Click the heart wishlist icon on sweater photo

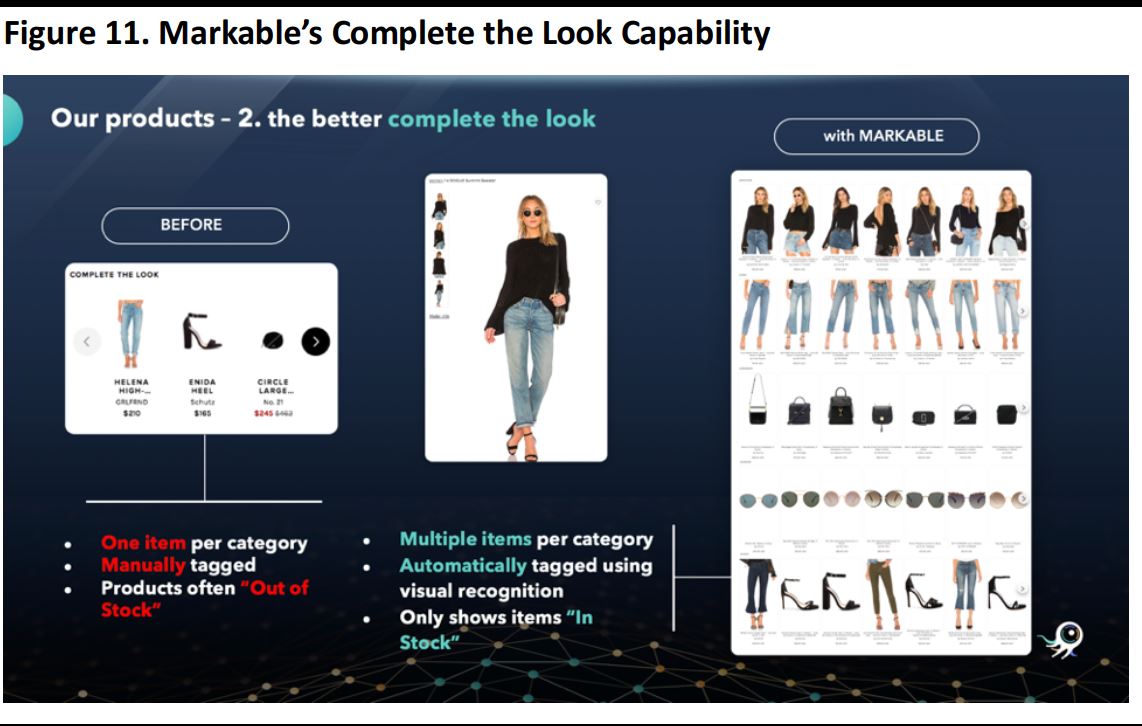(x=597, y=202)
